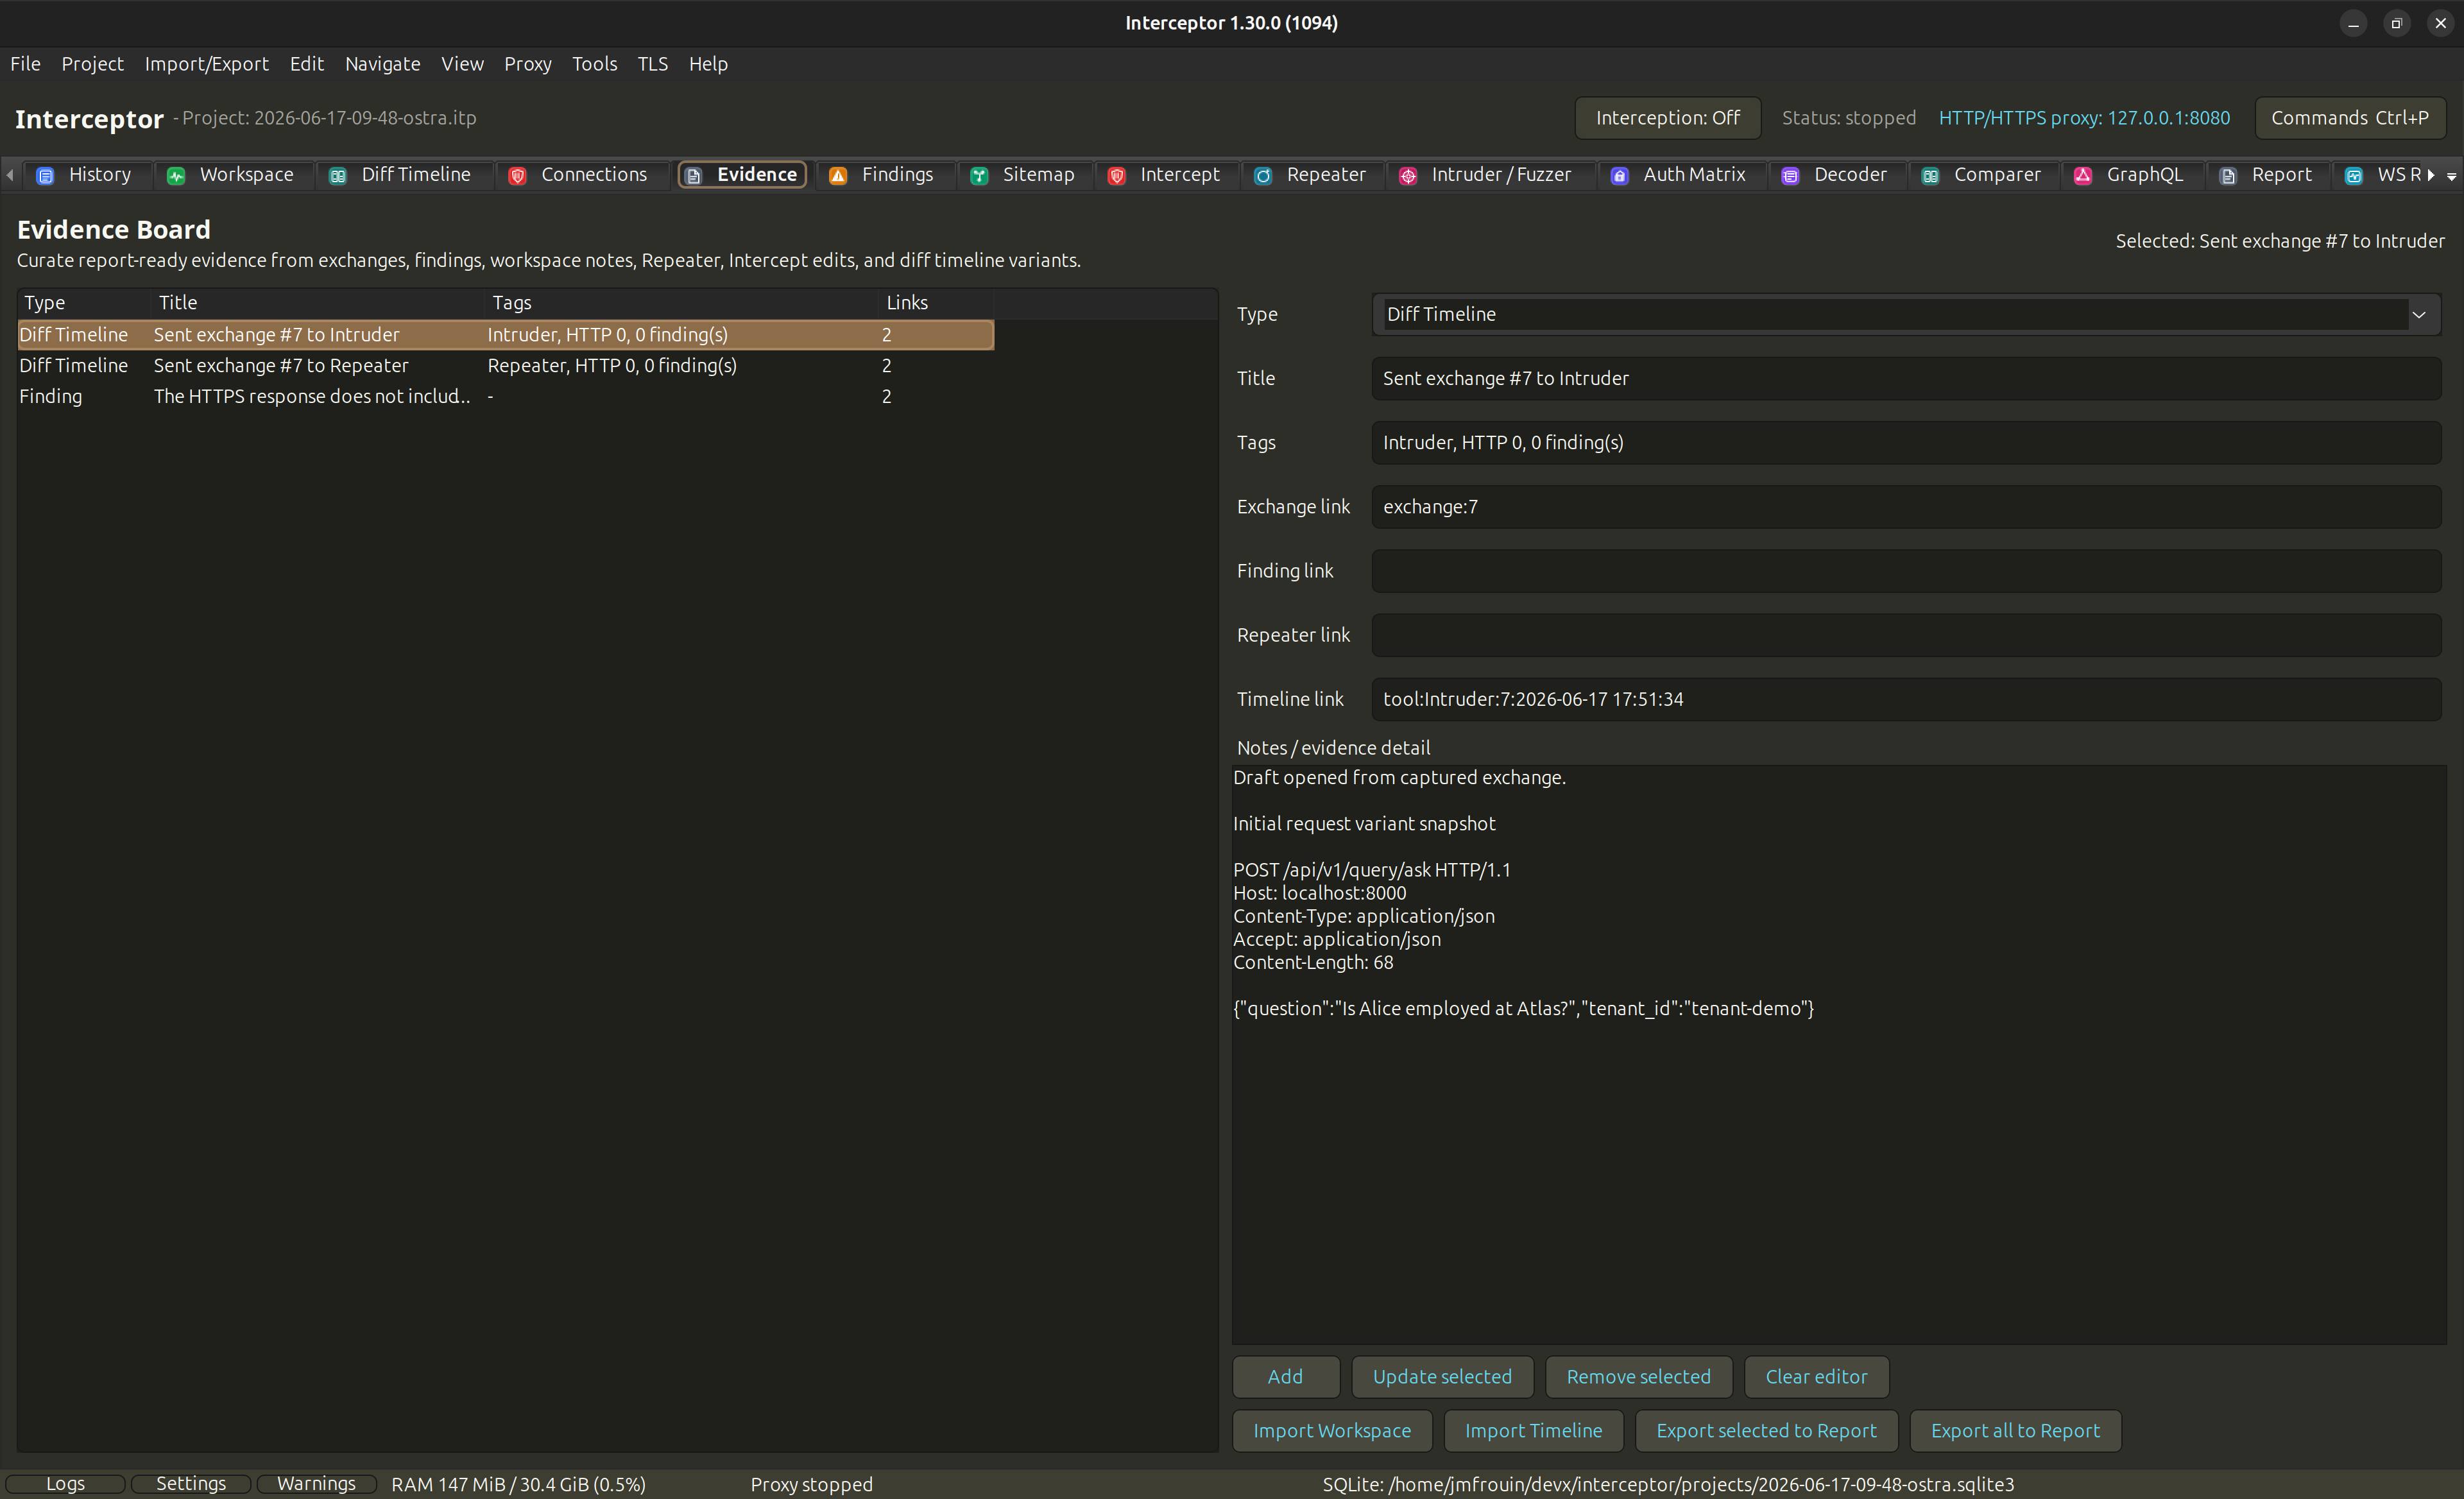The height and width of the screenshot is (1499, 2464).
Task: Open the Edit menu
Action: (306, 64)
